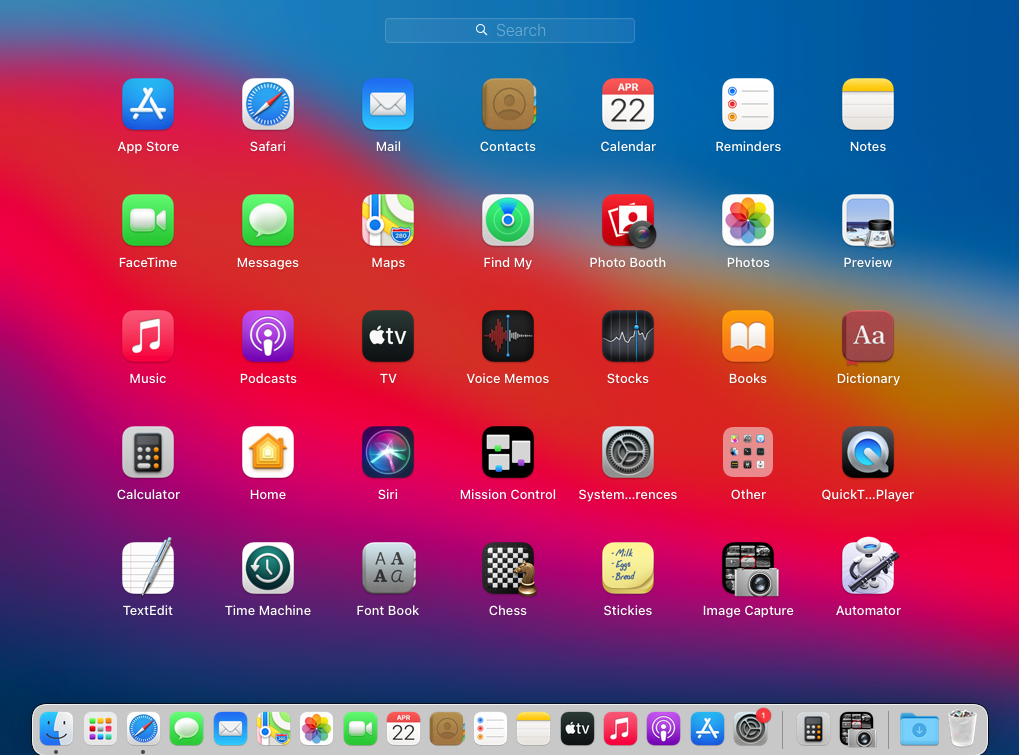The width and height of the screenshot is (1019, 755).
Task: Open the Downloads folder in the Dock
Action: (919, 729)
